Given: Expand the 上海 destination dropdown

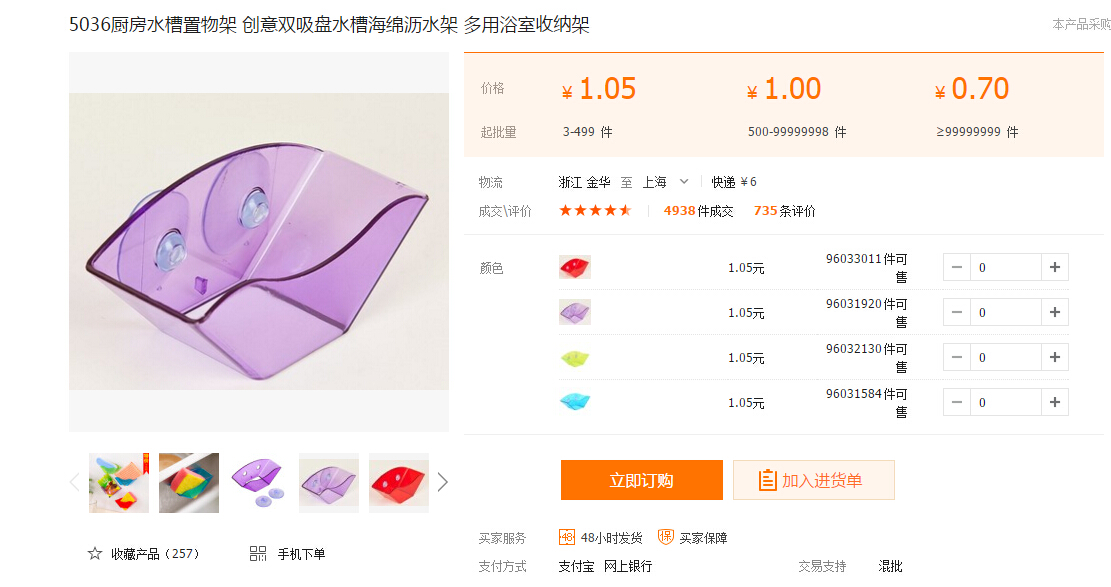Looking at the screenshot, I should (684, 182).
